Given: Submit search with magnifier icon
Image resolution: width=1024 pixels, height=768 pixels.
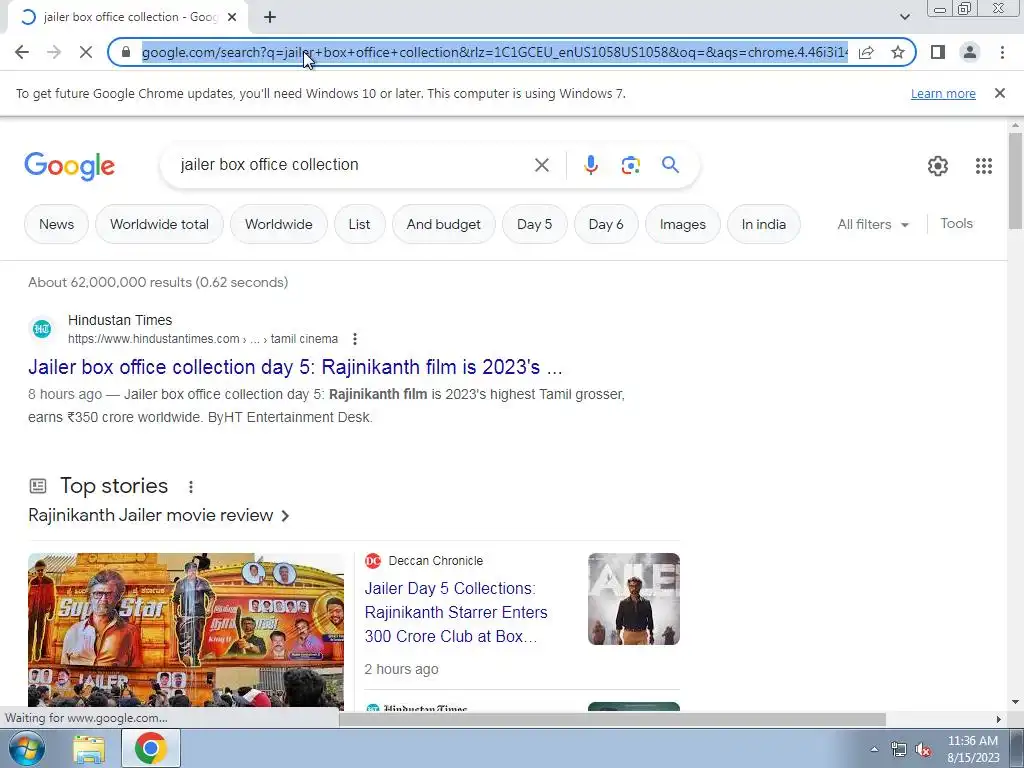Looking at the screenshot, I should click(x=670, y=165).
